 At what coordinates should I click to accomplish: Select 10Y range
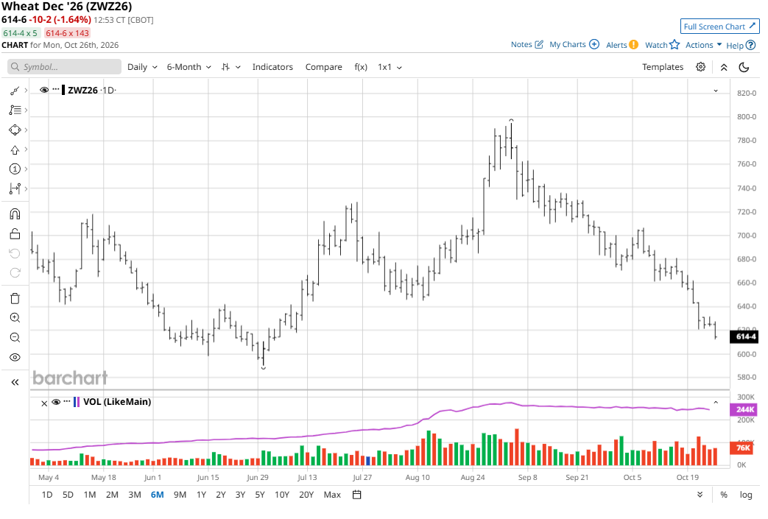pyautogui.click(x=282, y=495)
